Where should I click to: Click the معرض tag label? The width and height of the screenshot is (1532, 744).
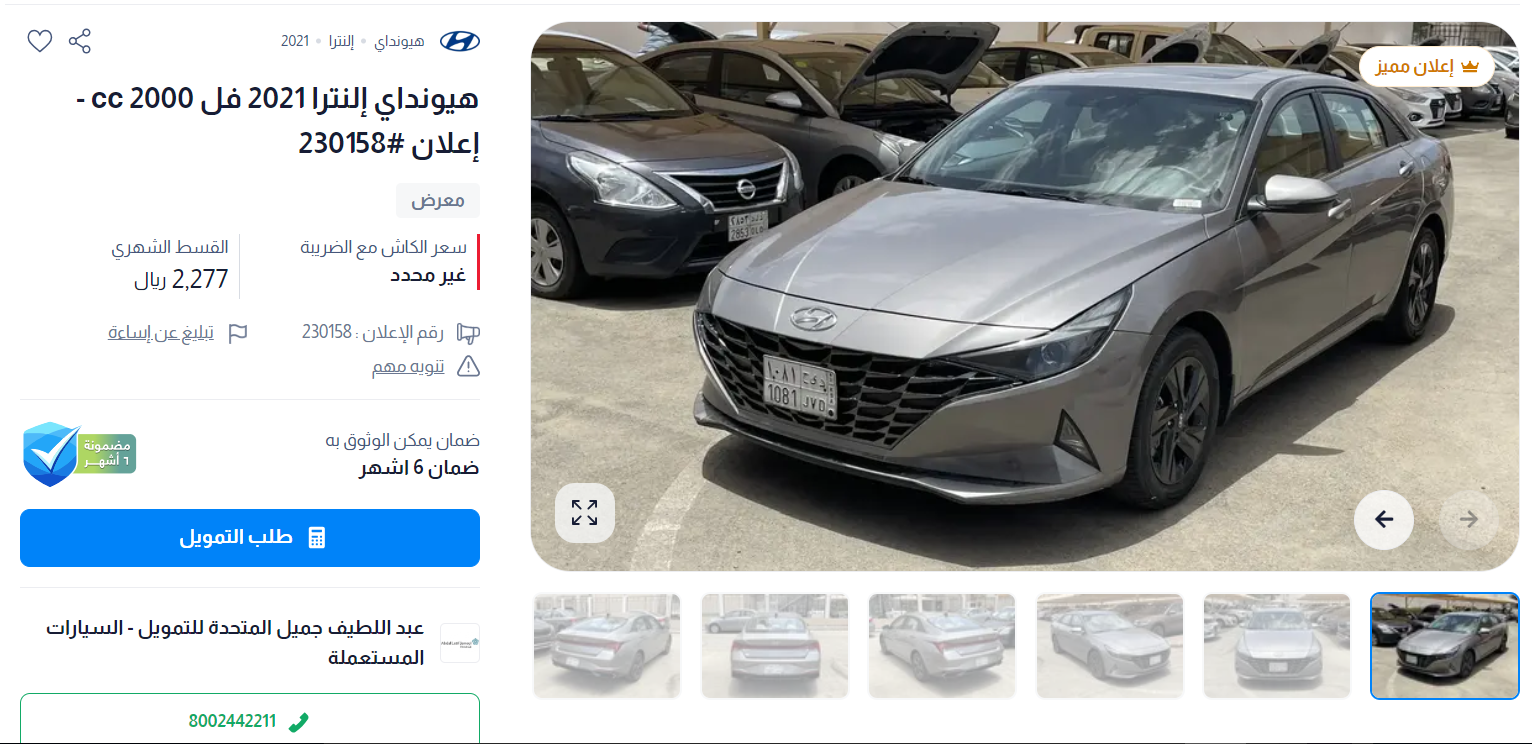click(x=438, y=200)
